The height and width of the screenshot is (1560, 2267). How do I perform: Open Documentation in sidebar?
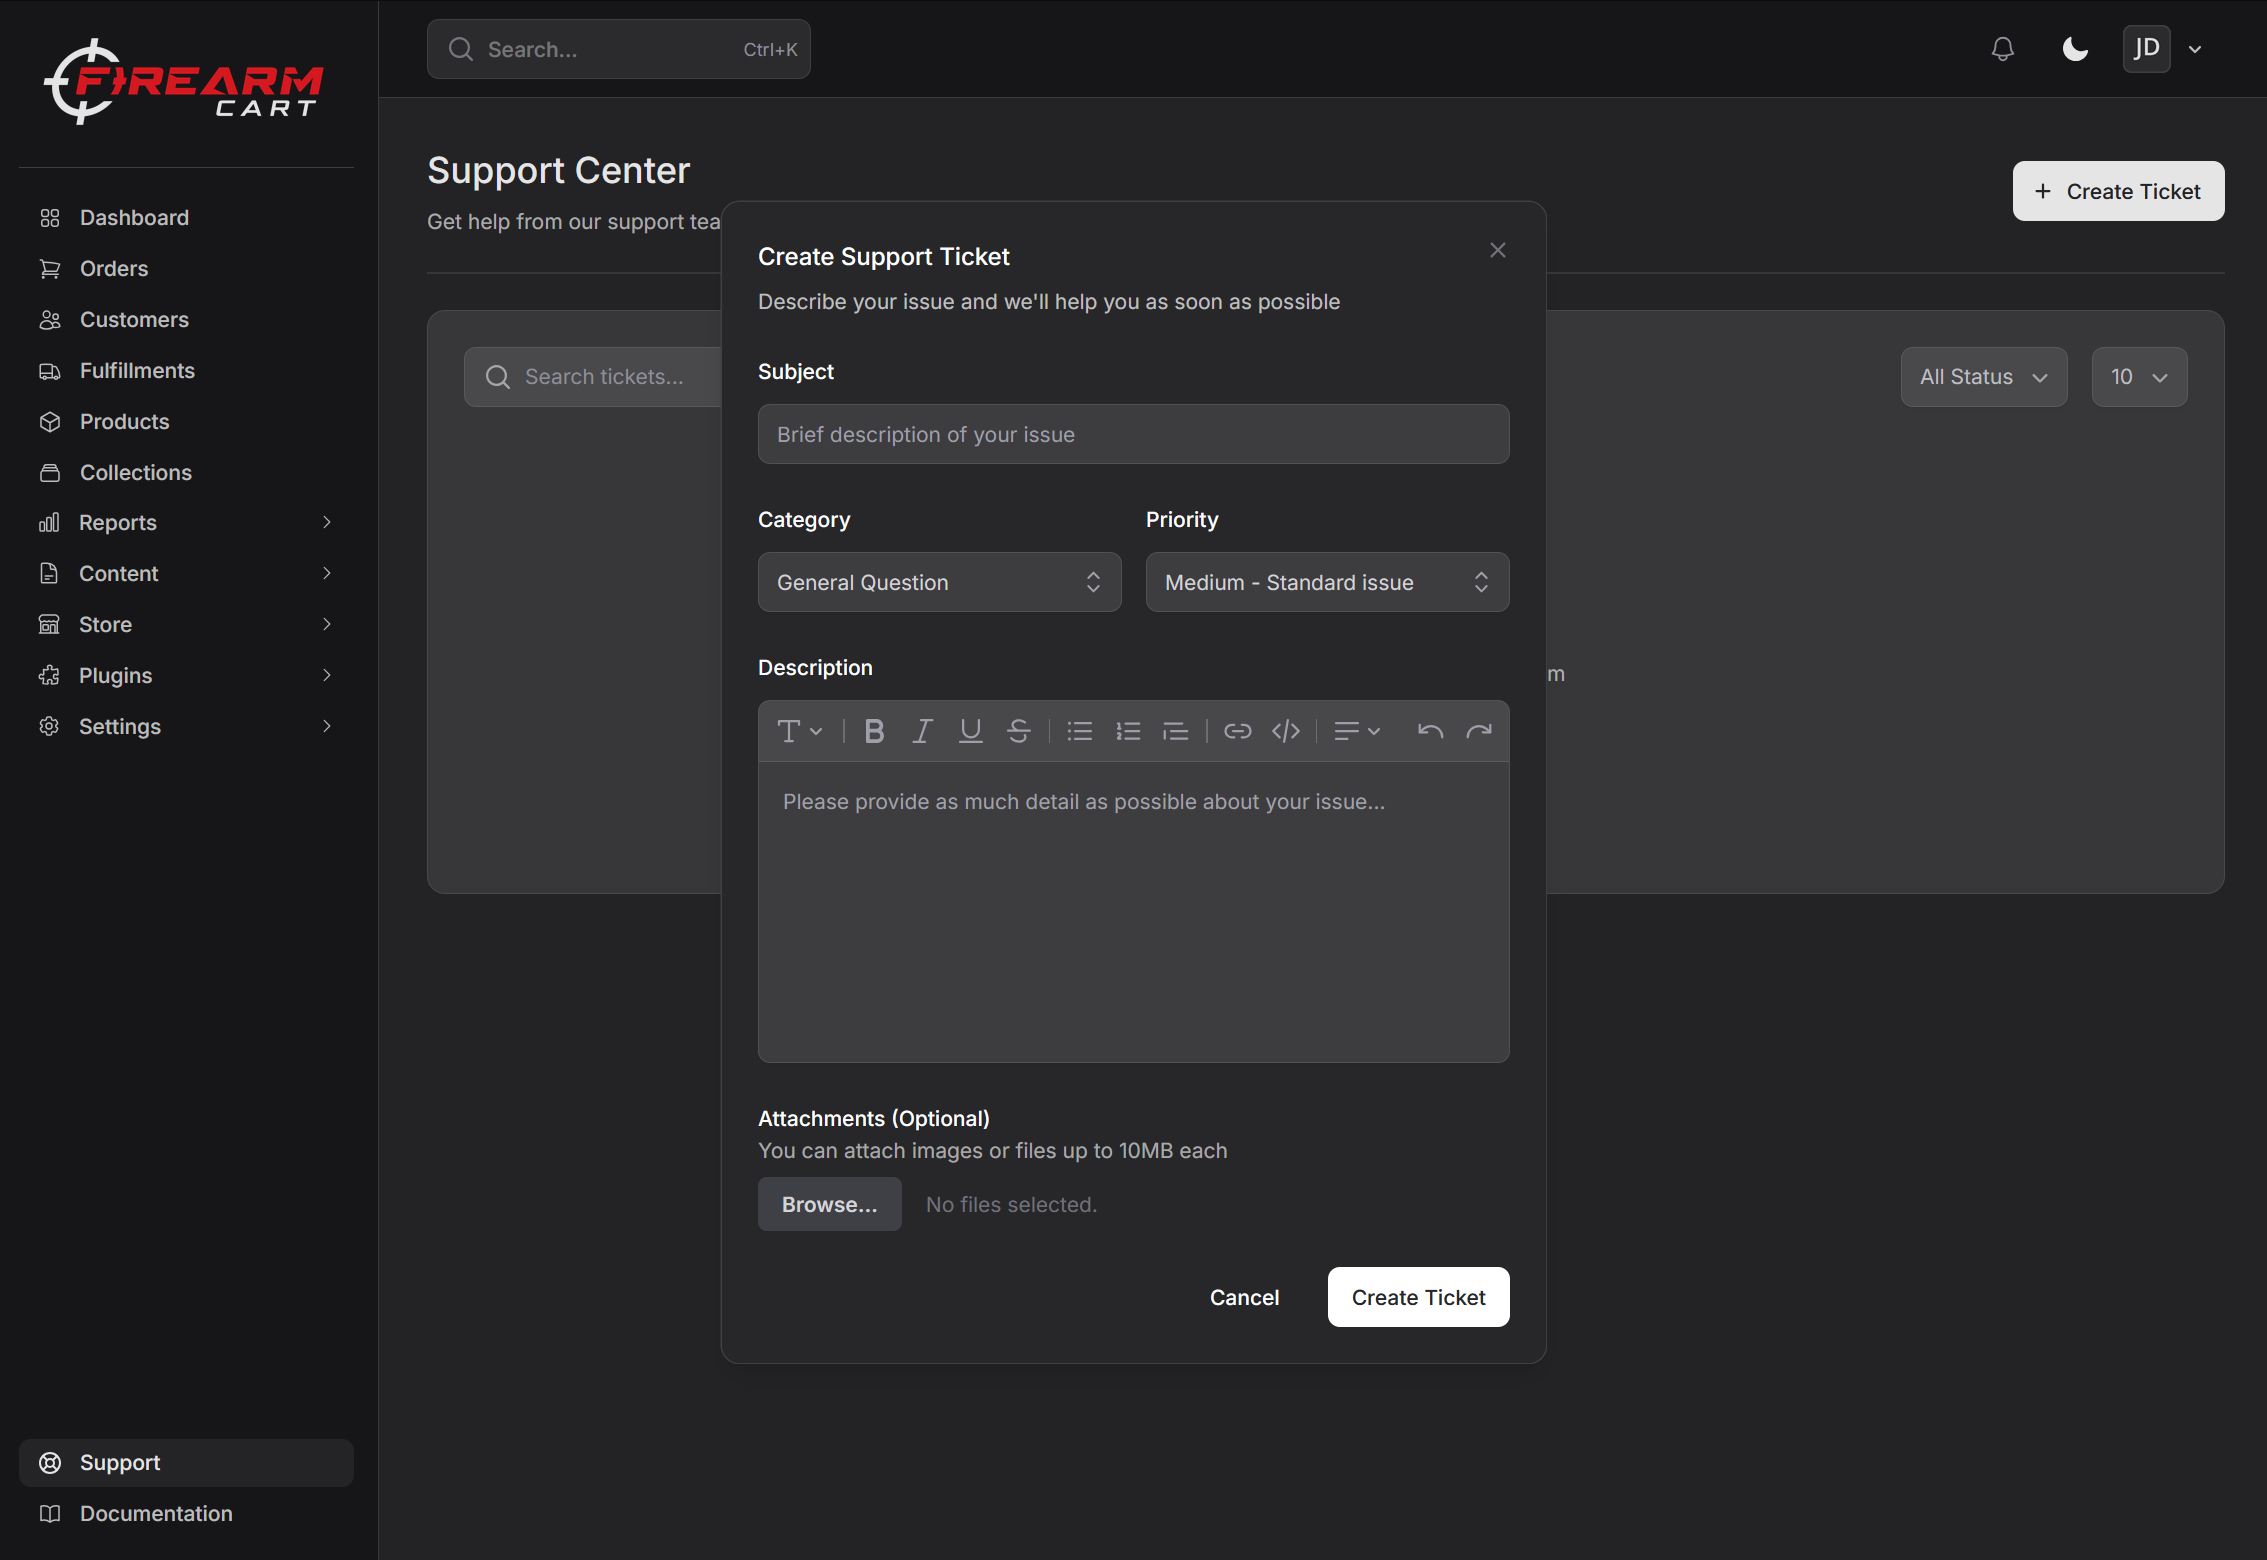click(186, 1514)
